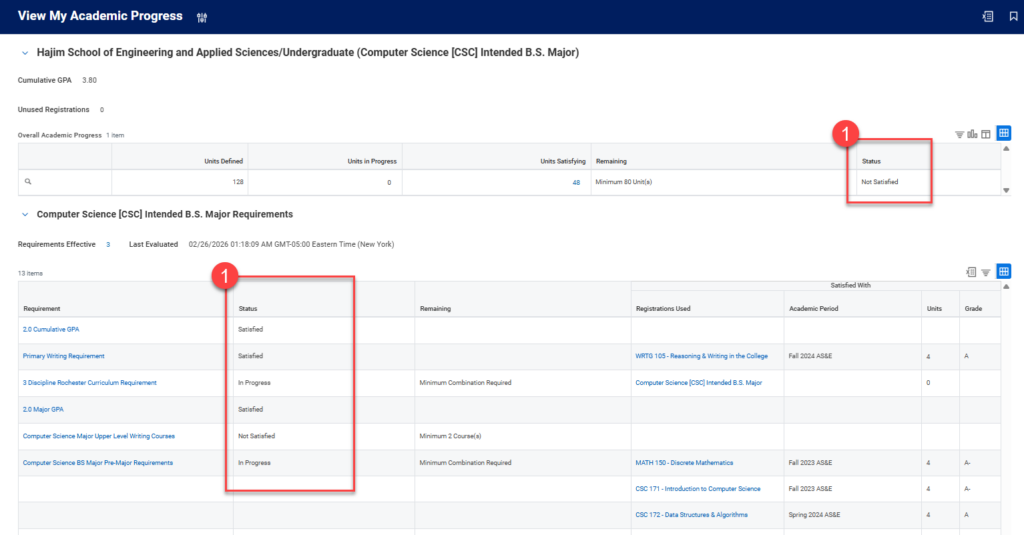Screen dimensions: 1024x535
Task: Select Not Satisfied status for Upper Level Writing
Action: tap(257, 436)
